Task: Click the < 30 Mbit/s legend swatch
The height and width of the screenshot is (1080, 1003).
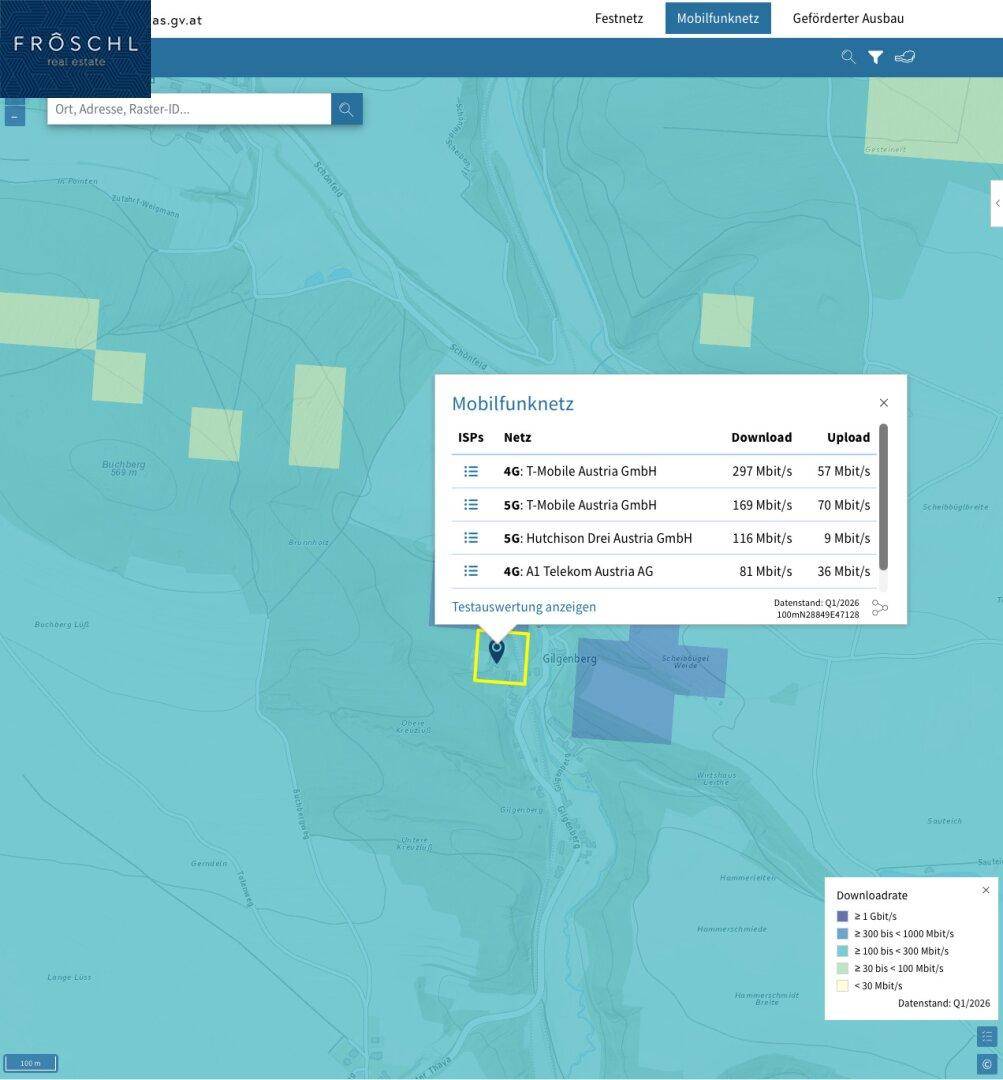Action: pyautogui.click(x=842, y=986)
